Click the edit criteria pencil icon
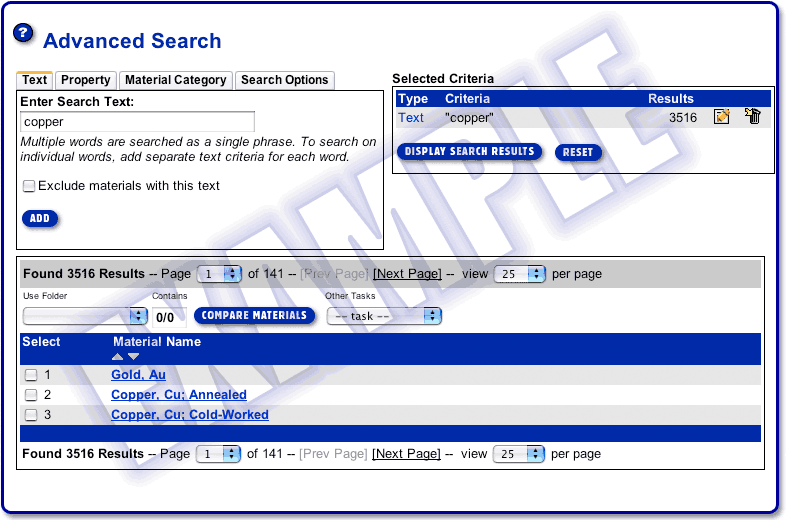The height and width of the screenshot is (520, 791). click(x=722, y=117)
